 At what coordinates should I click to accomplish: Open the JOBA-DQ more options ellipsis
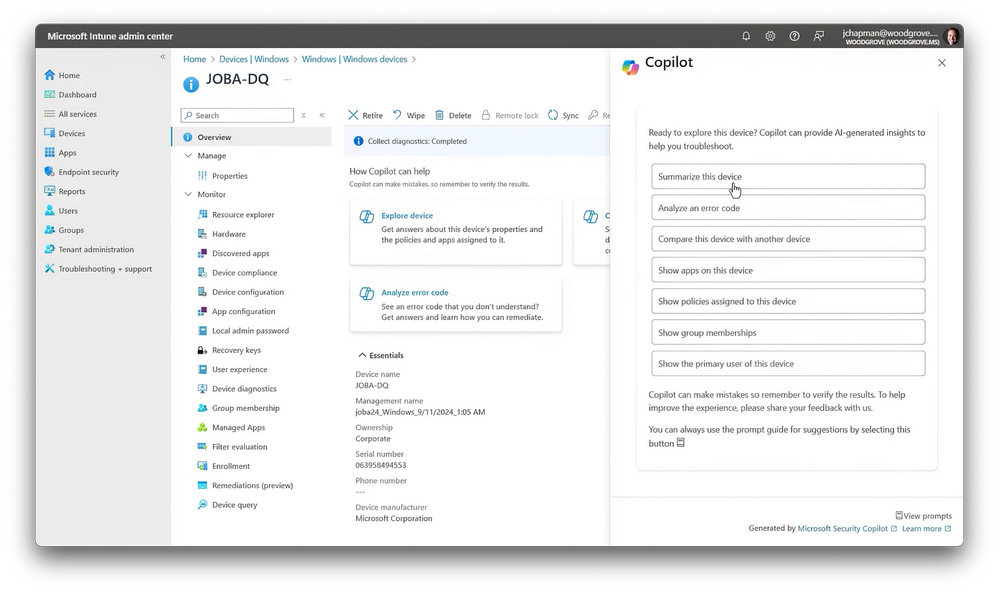pyautogui.click(x=288, y=80)
